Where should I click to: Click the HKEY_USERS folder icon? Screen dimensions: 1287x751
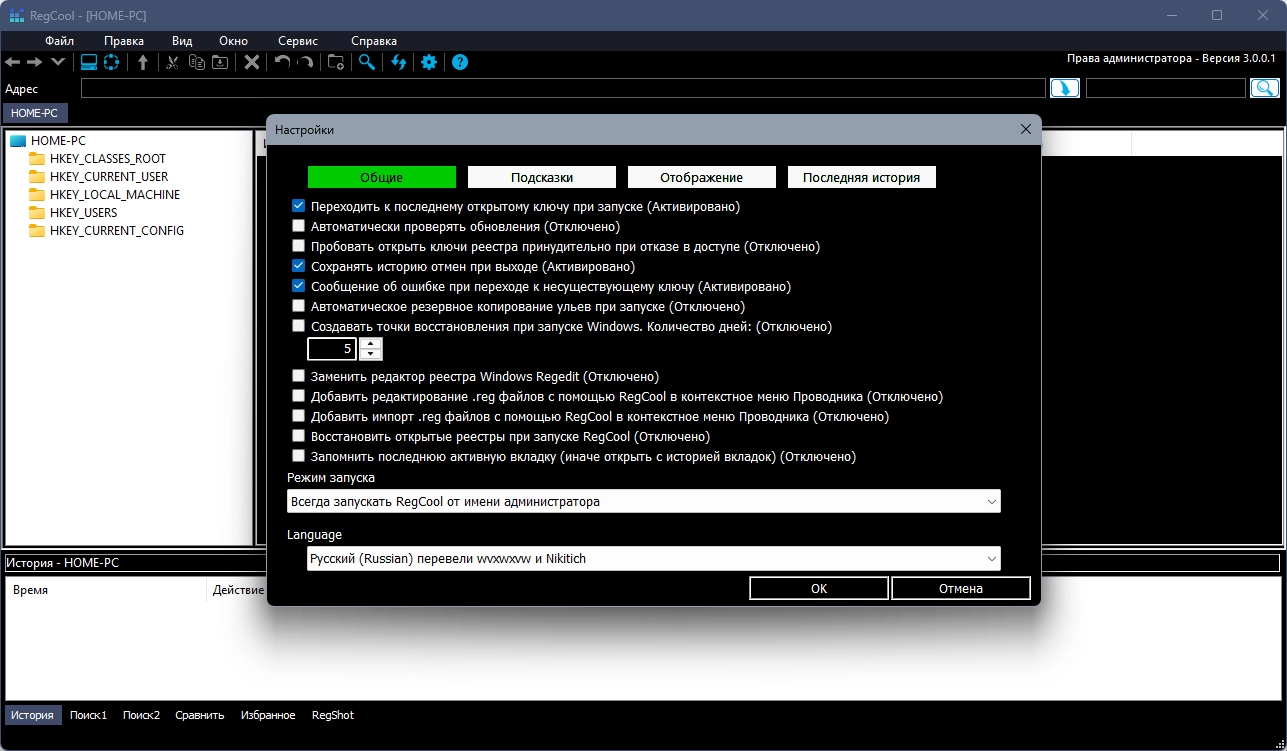pos(37,213)
